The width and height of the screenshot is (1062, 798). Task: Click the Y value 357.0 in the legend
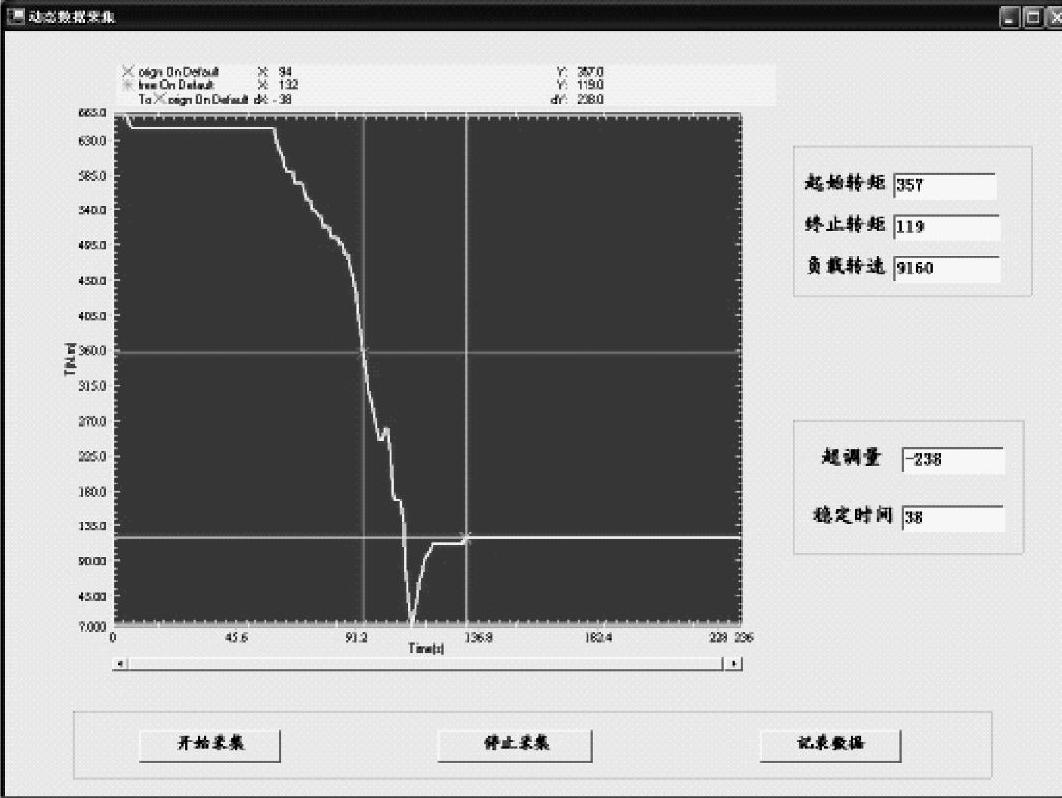click(590, 71)
